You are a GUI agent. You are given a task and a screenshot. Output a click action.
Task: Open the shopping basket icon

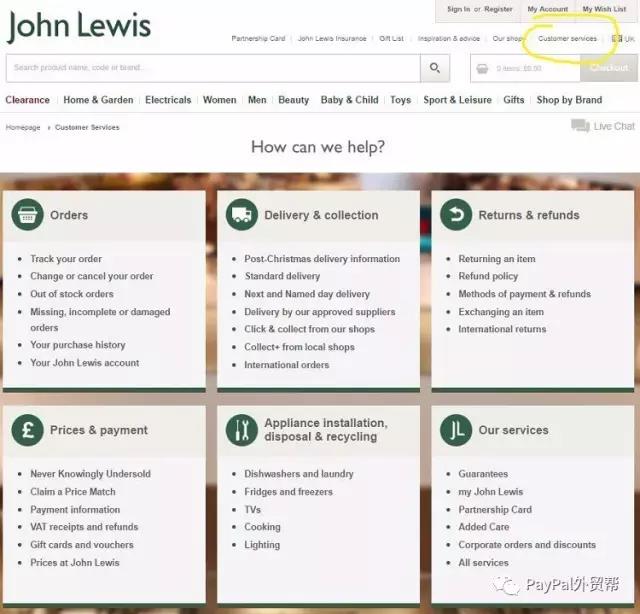482,68
